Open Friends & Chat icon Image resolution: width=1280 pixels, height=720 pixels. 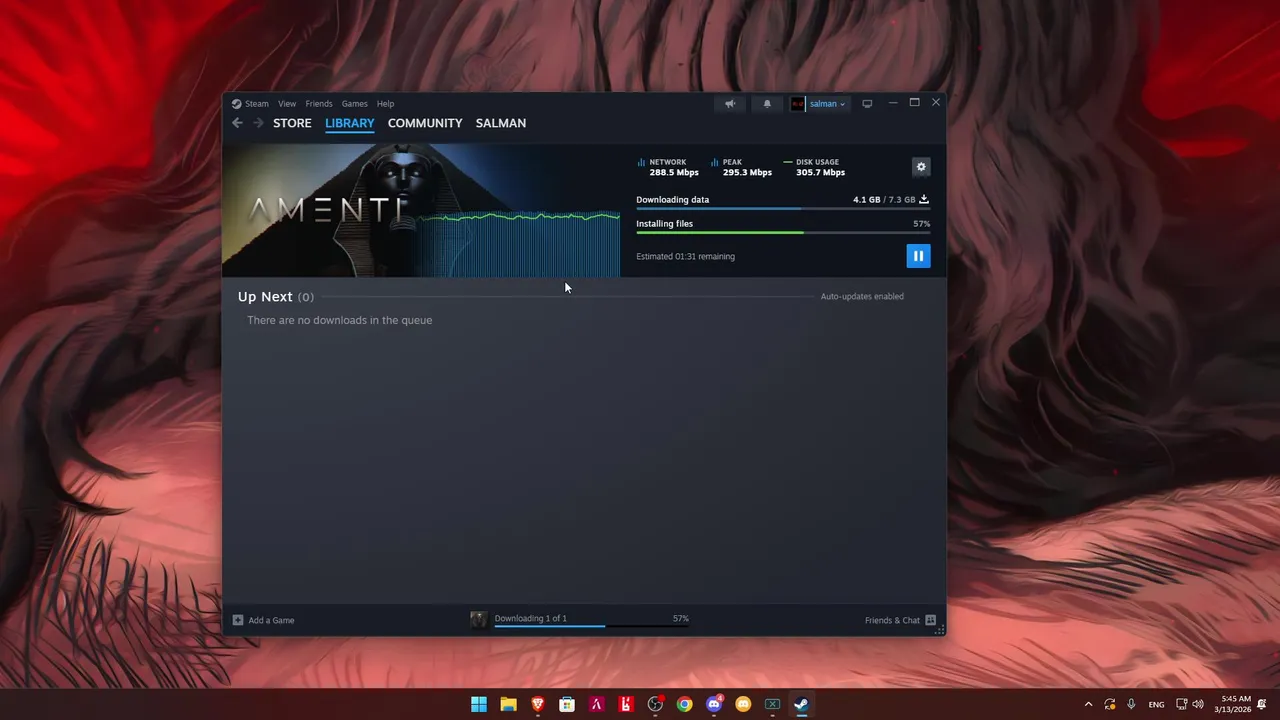(x=931, y=620)
